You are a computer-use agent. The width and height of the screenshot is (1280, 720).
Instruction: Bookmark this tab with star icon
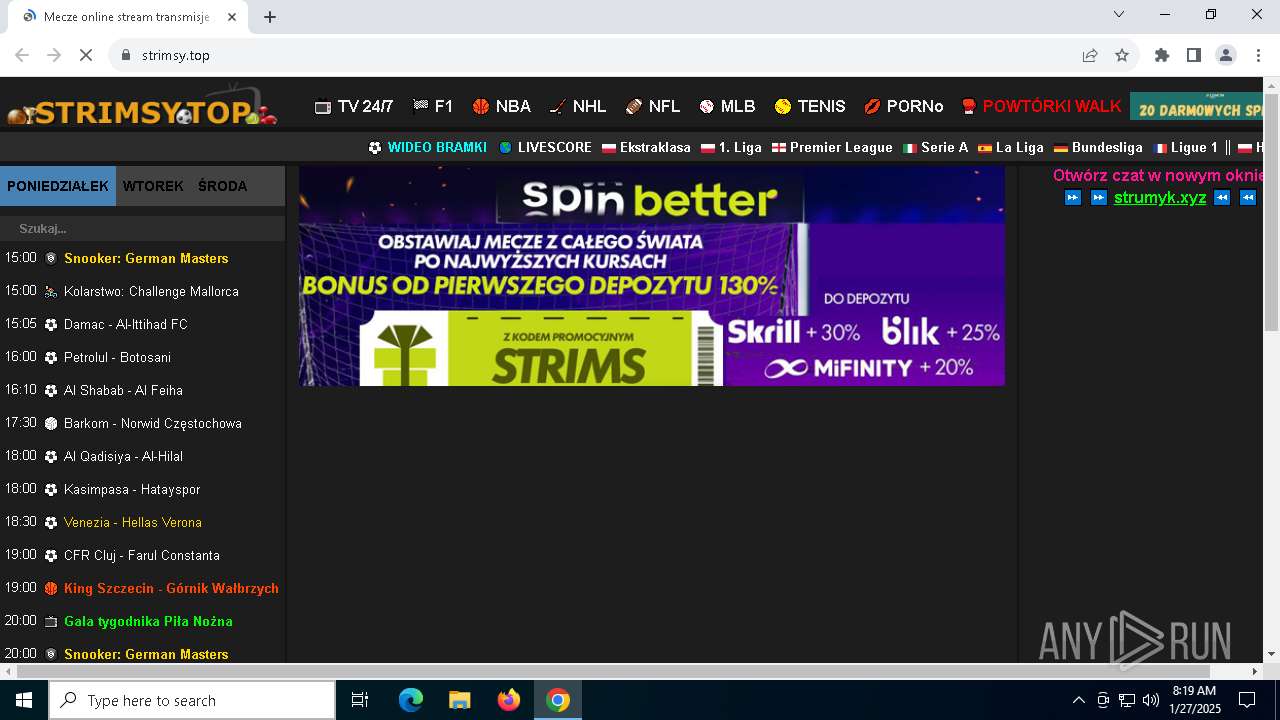pyautogui.click(x=1122, y=55)
